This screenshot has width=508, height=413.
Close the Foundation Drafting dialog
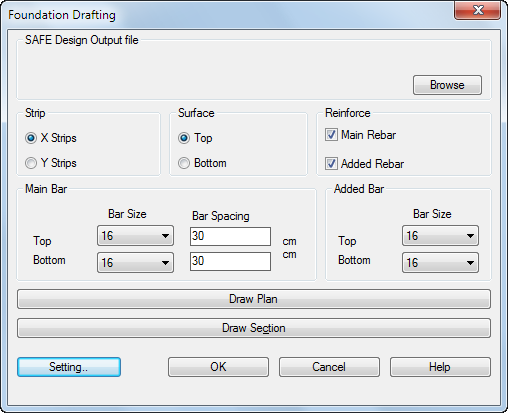click(x=477, y=10)
